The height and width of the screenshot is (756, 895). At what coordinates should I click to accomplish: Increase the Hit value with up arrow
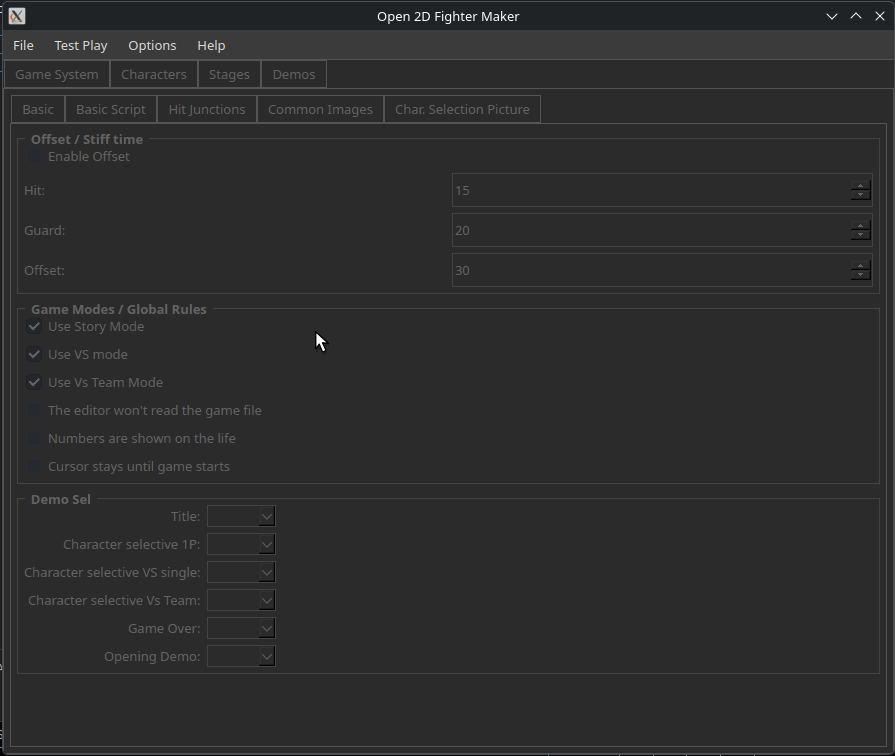861,185
